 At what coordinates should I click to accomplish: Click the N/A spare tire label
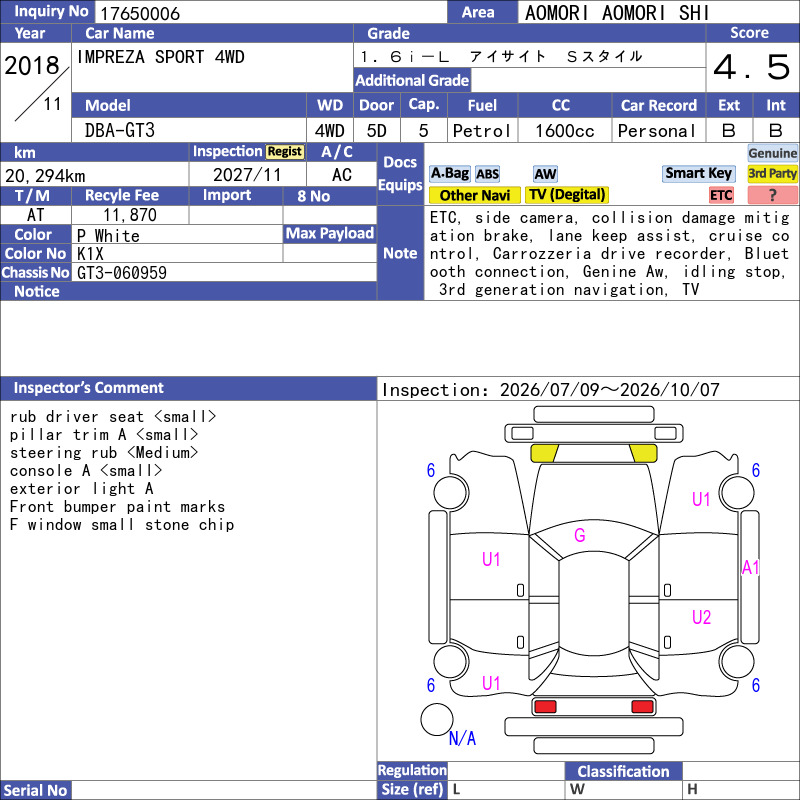pos(462,738)
